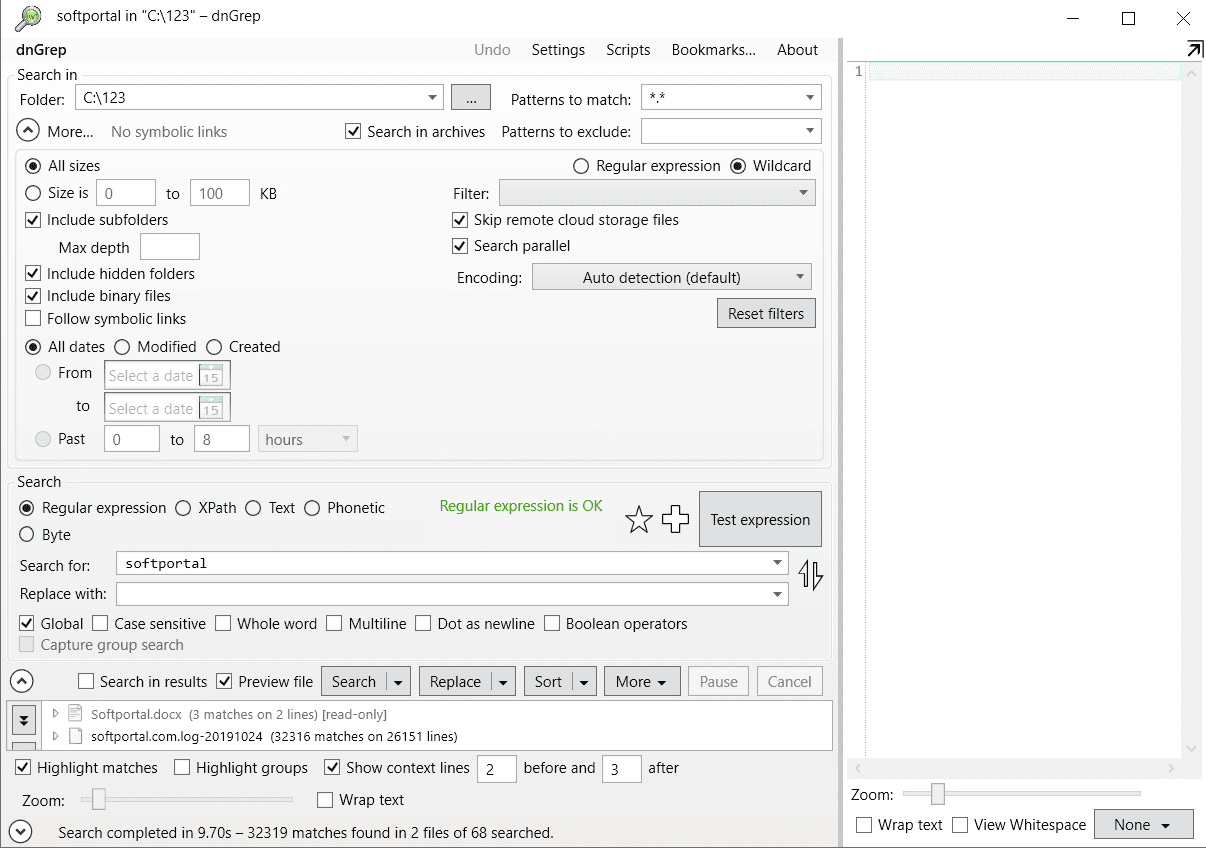The height and width of the screenshot is (848, 1206).
Task: Select Phonetic search type
Action: tap(312, 508)
